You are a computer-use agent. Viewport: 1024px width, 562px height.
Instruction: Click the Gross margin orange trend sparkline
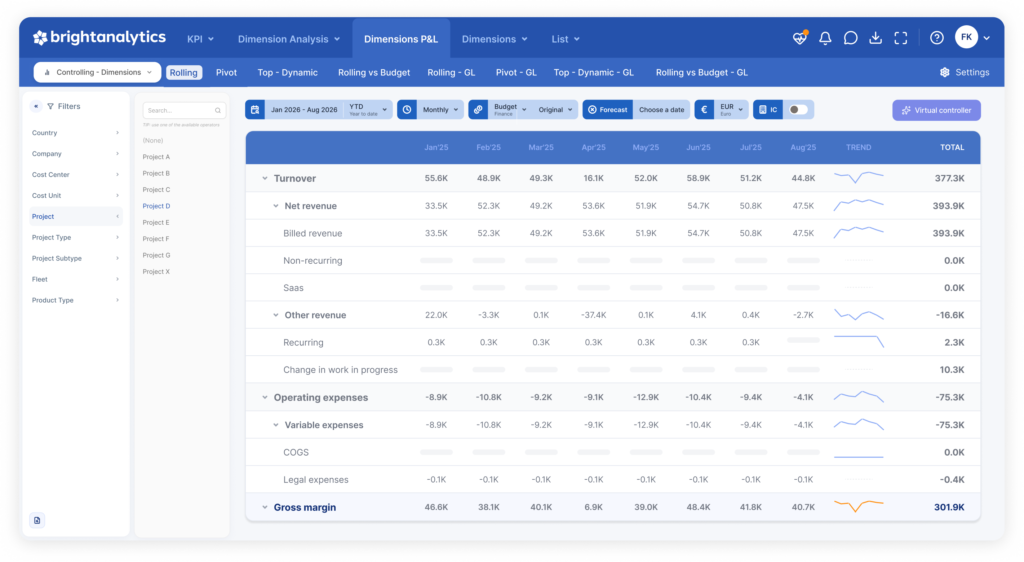tap(858, 507)
